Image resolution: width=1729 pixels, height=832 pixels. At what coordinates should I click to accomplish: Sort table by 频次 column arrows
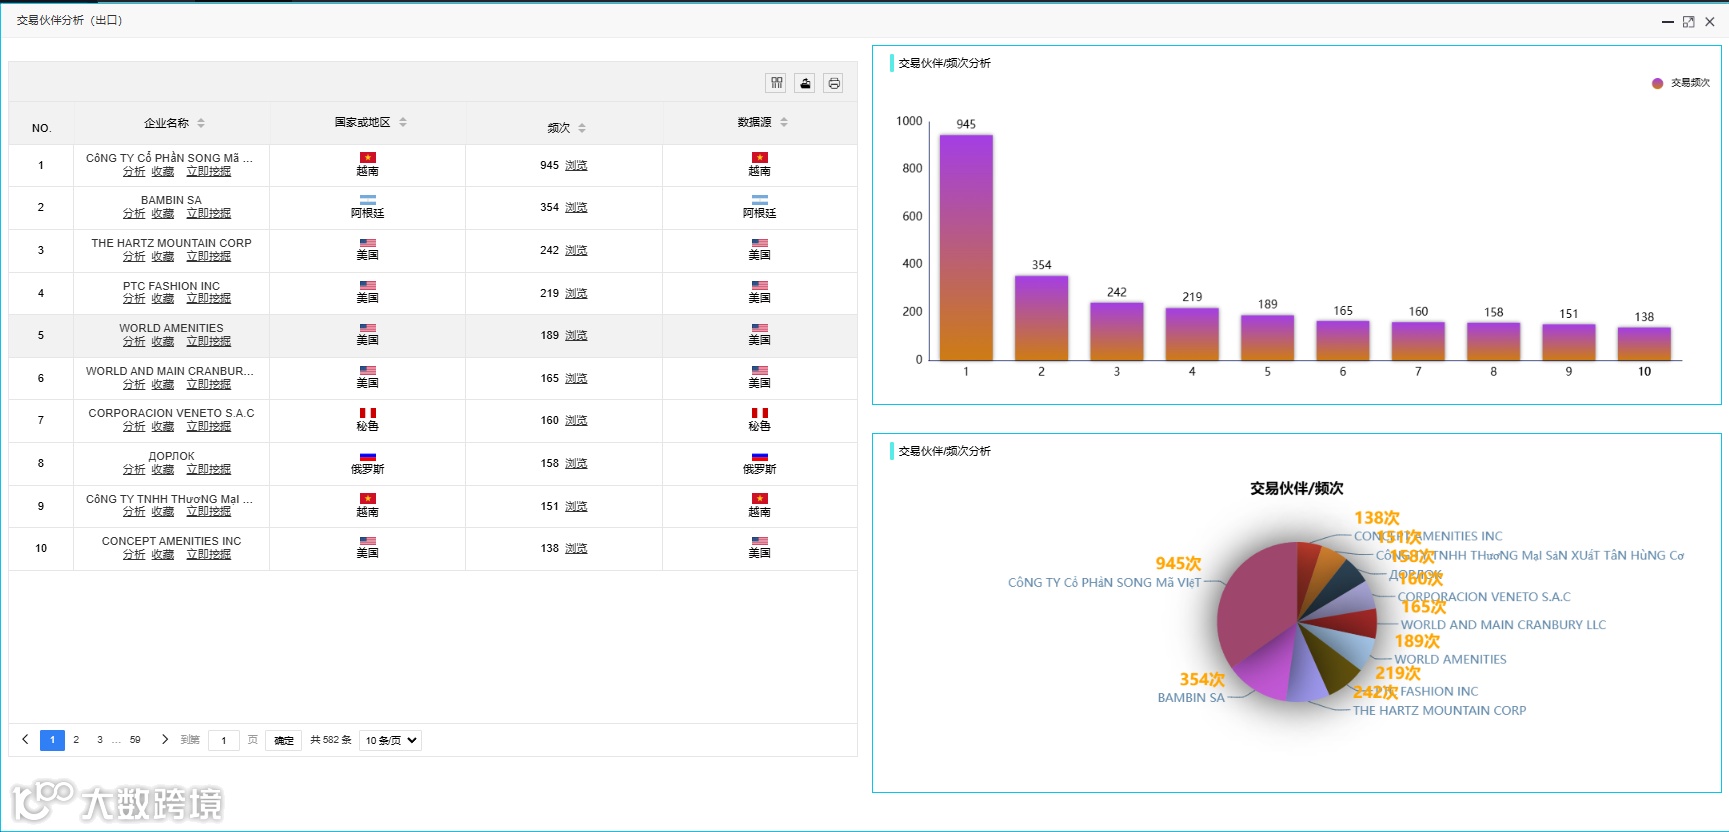coord(582,128)
